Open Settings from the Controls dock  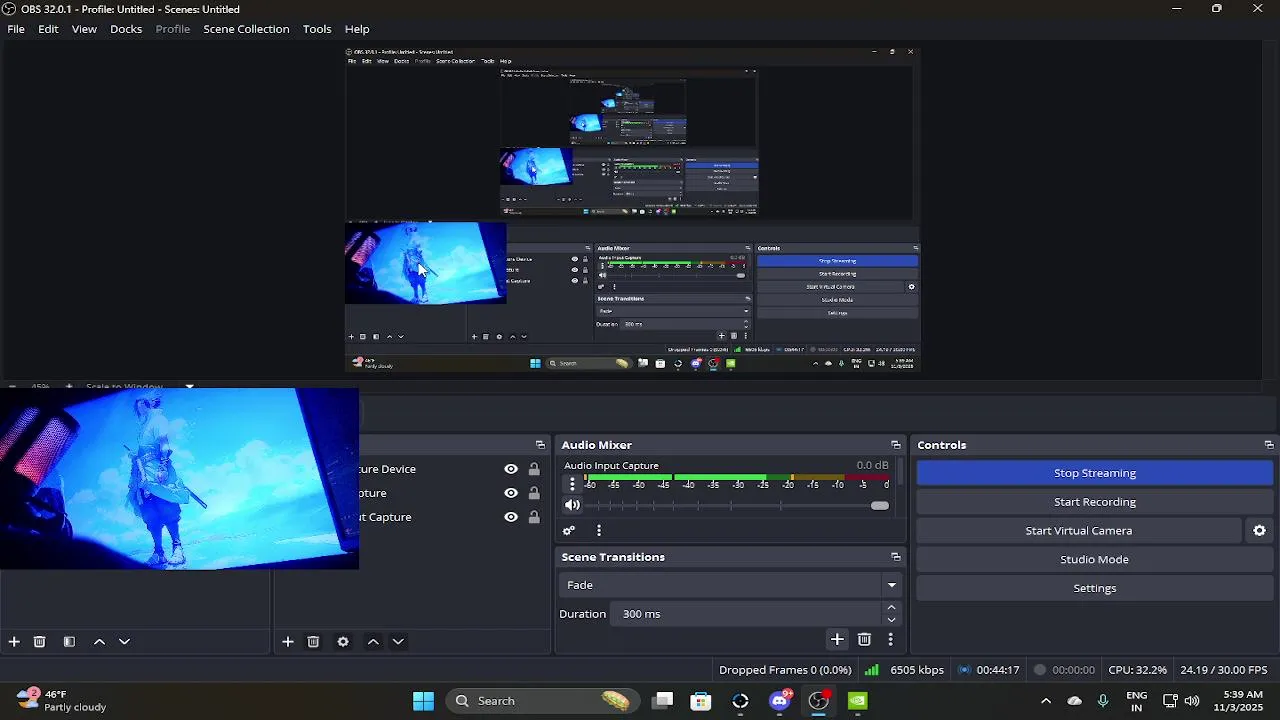[x=1095, y=588]
